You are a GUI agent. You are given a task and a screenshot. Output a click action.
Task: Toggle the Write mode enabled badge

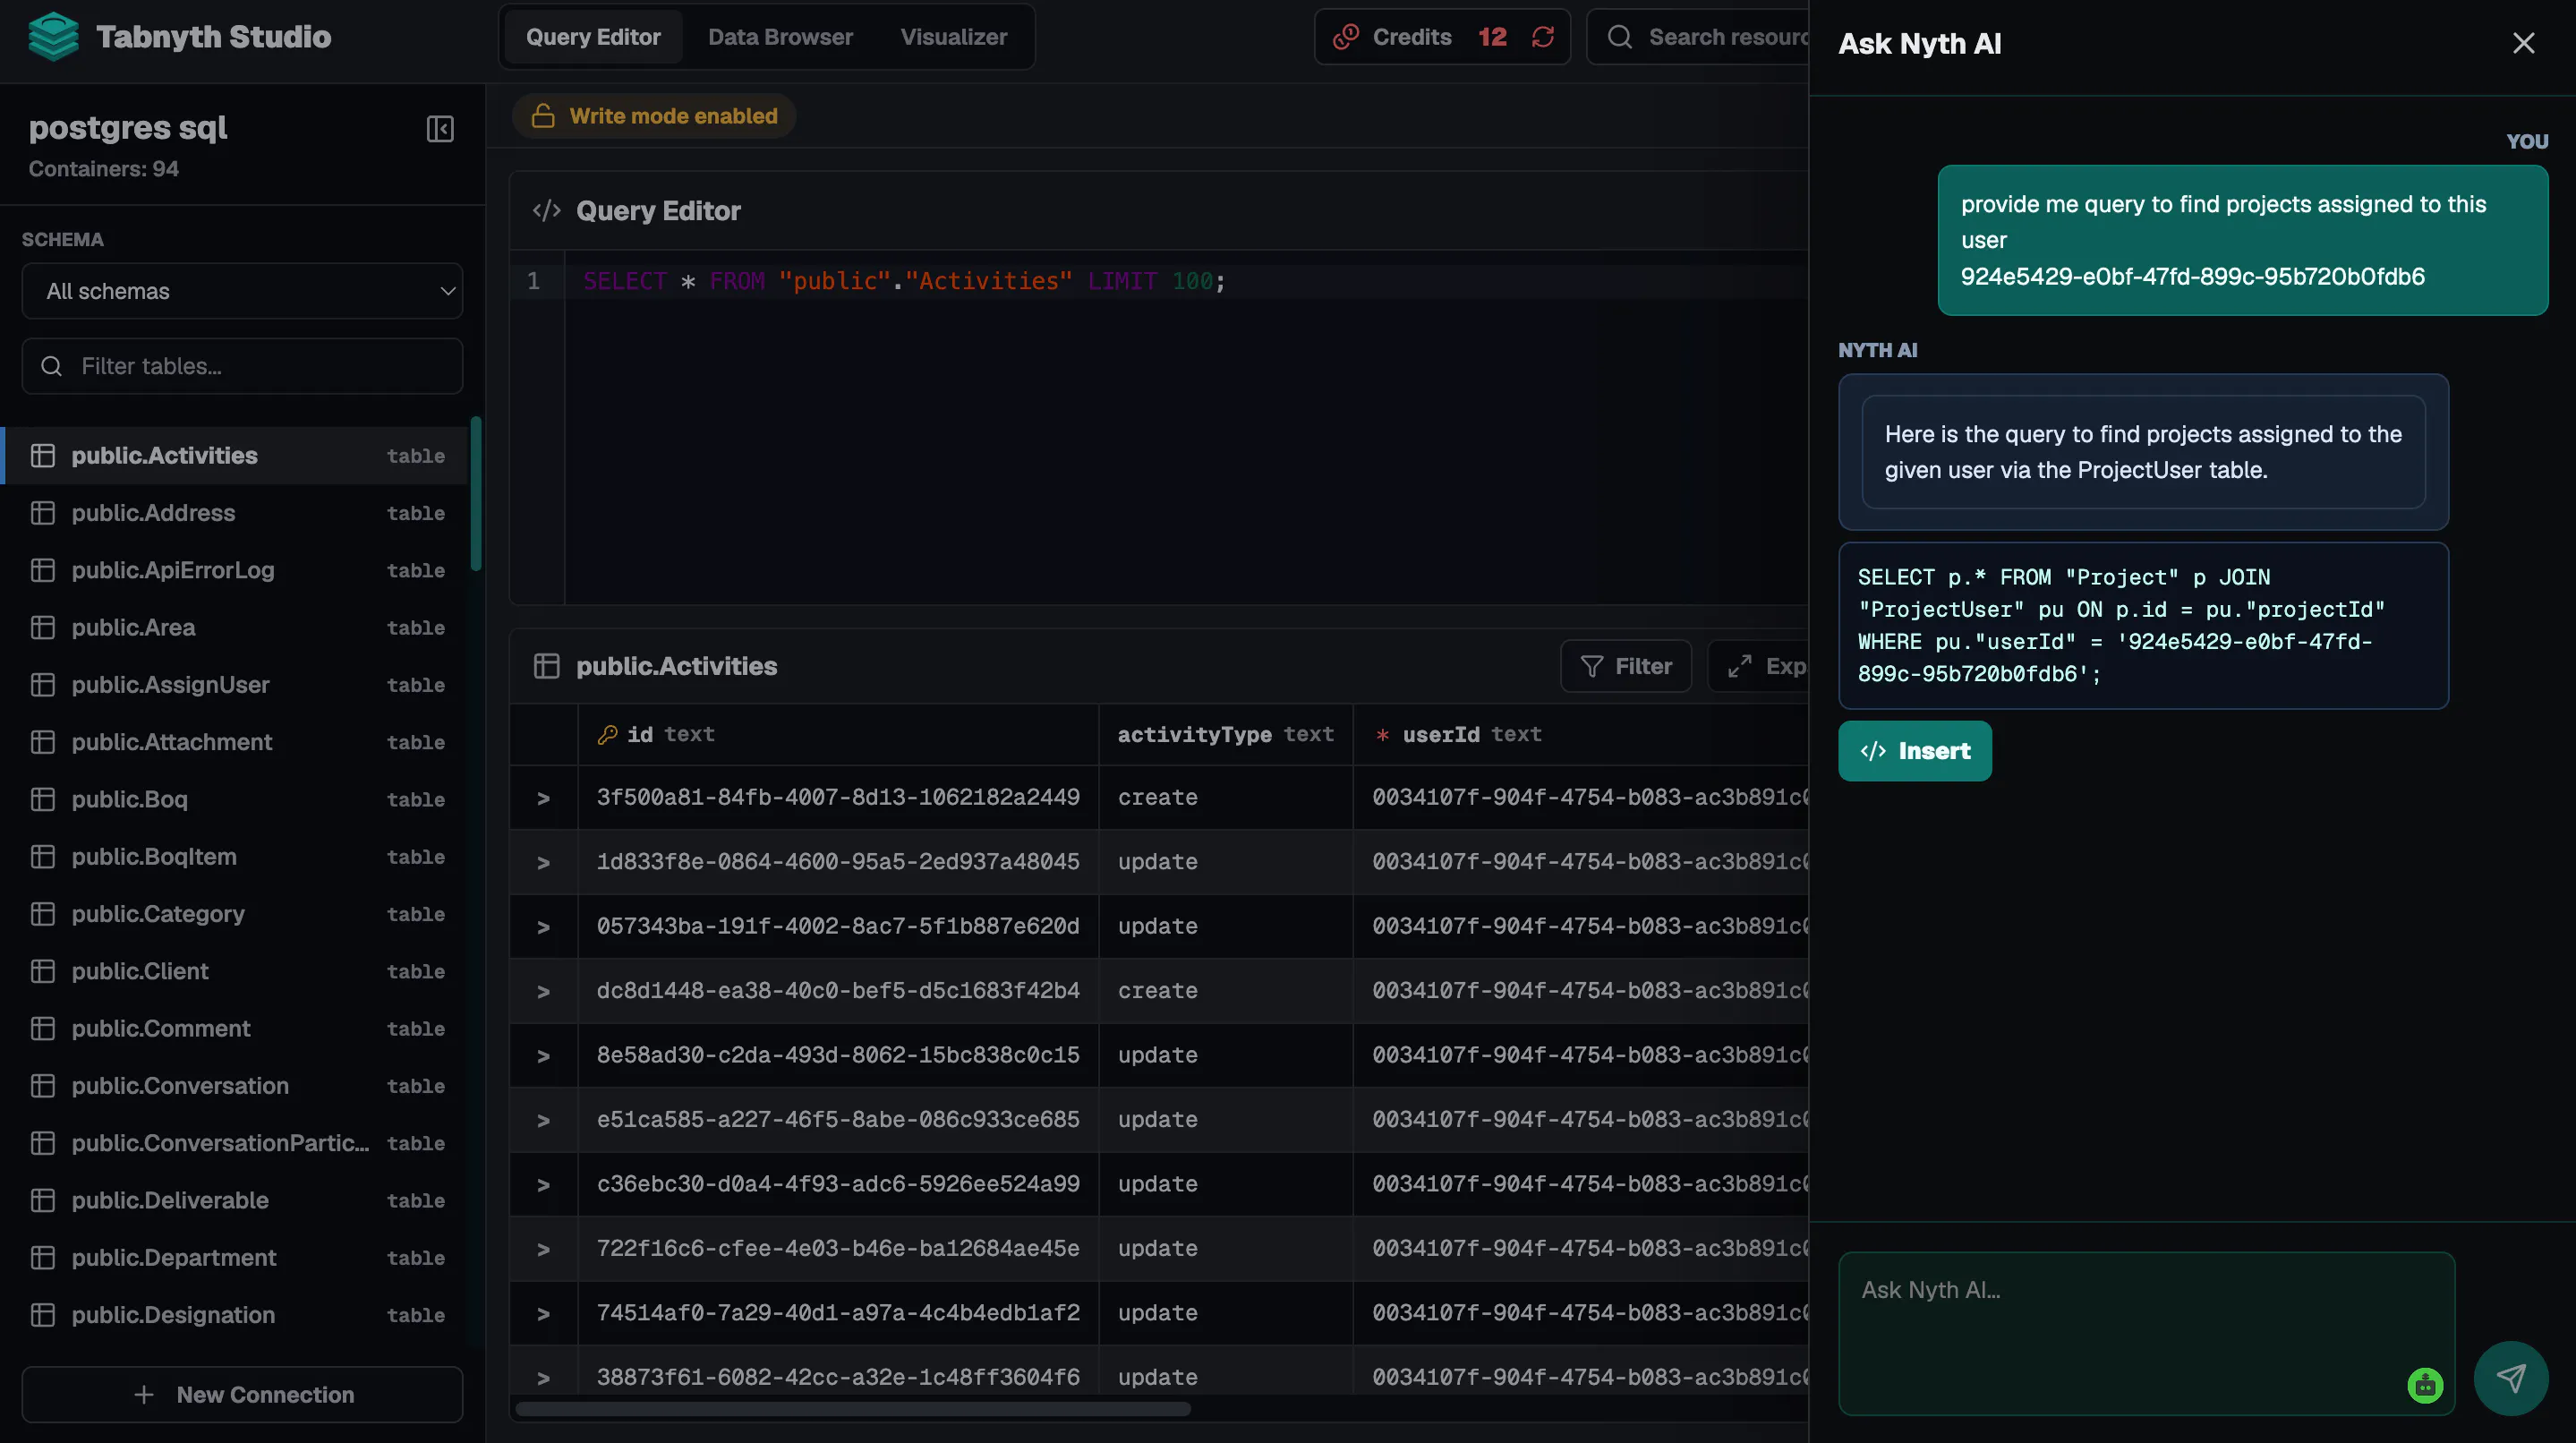click(x=654, y=116)
